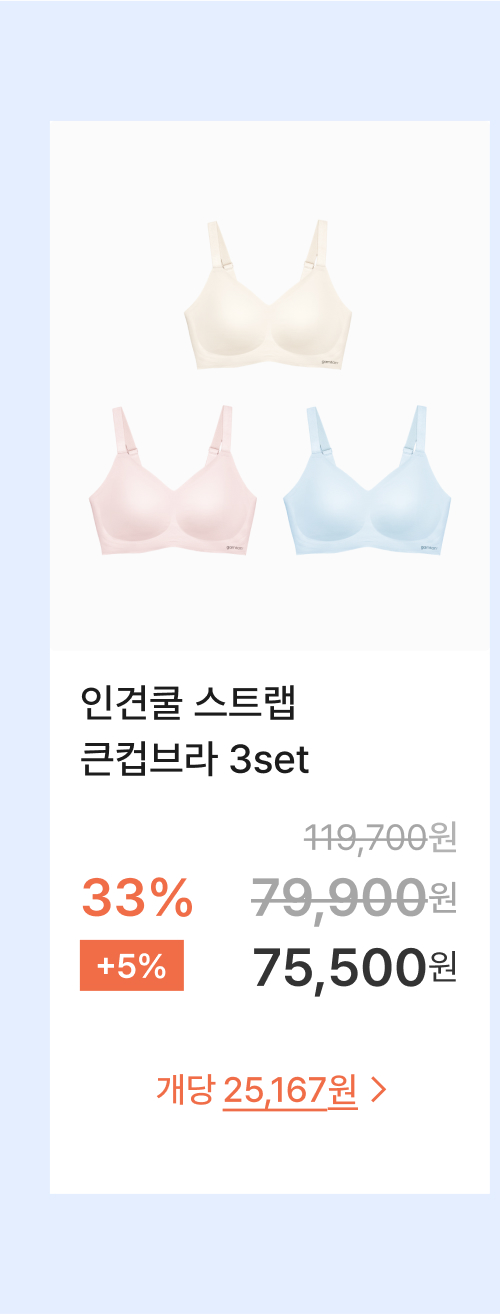Click the chevron arrow beside 25,167원
Viewport: 500px width, 1314px height.
[378, 1090]
